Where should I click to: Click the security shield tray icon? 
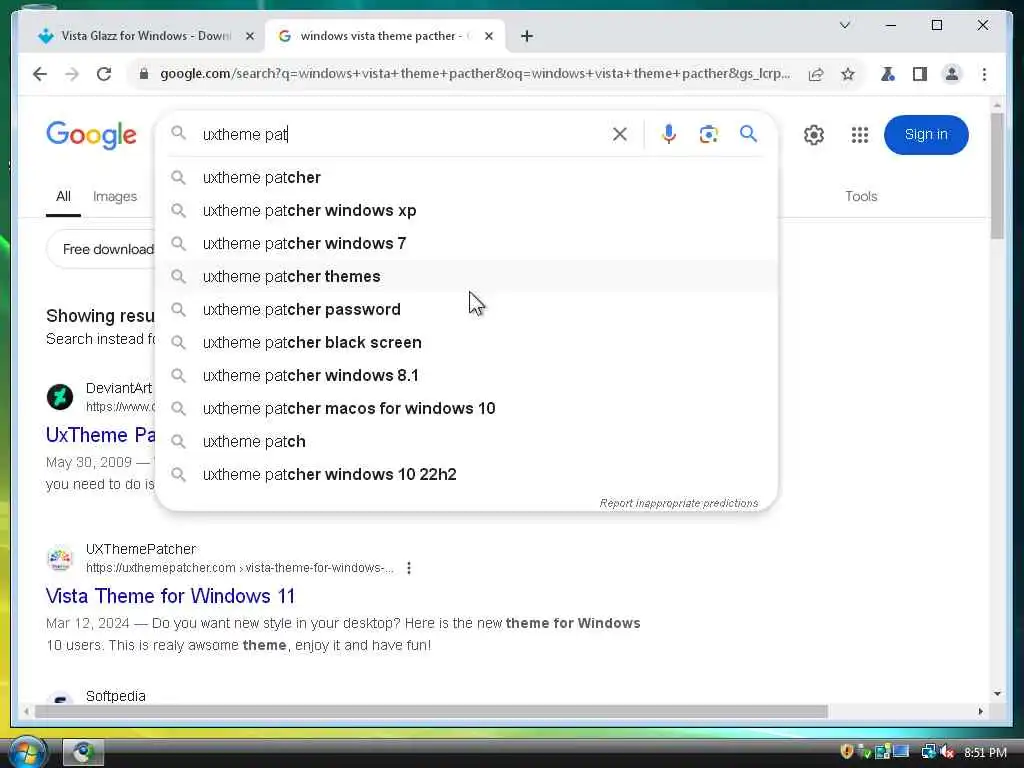[x=846, y=752]
